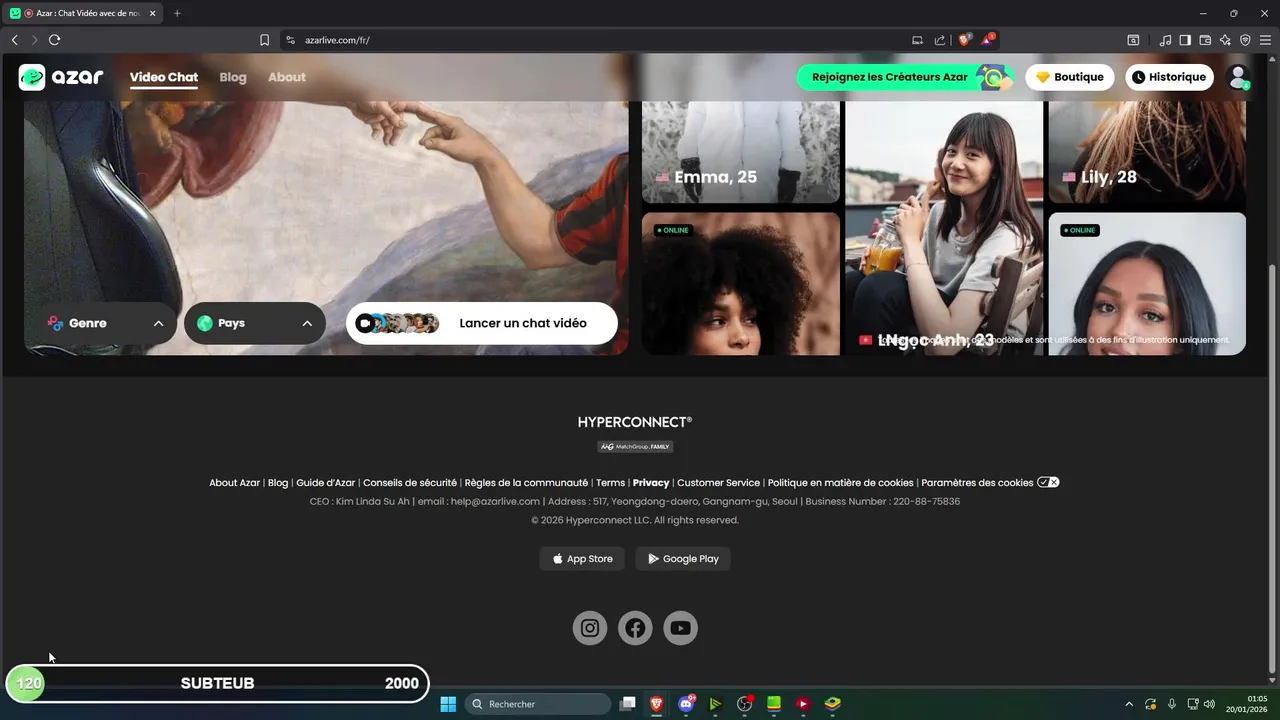The image size is (1280, 720).
Task: Open the Windows Start menu
Action: coord(448,704)
